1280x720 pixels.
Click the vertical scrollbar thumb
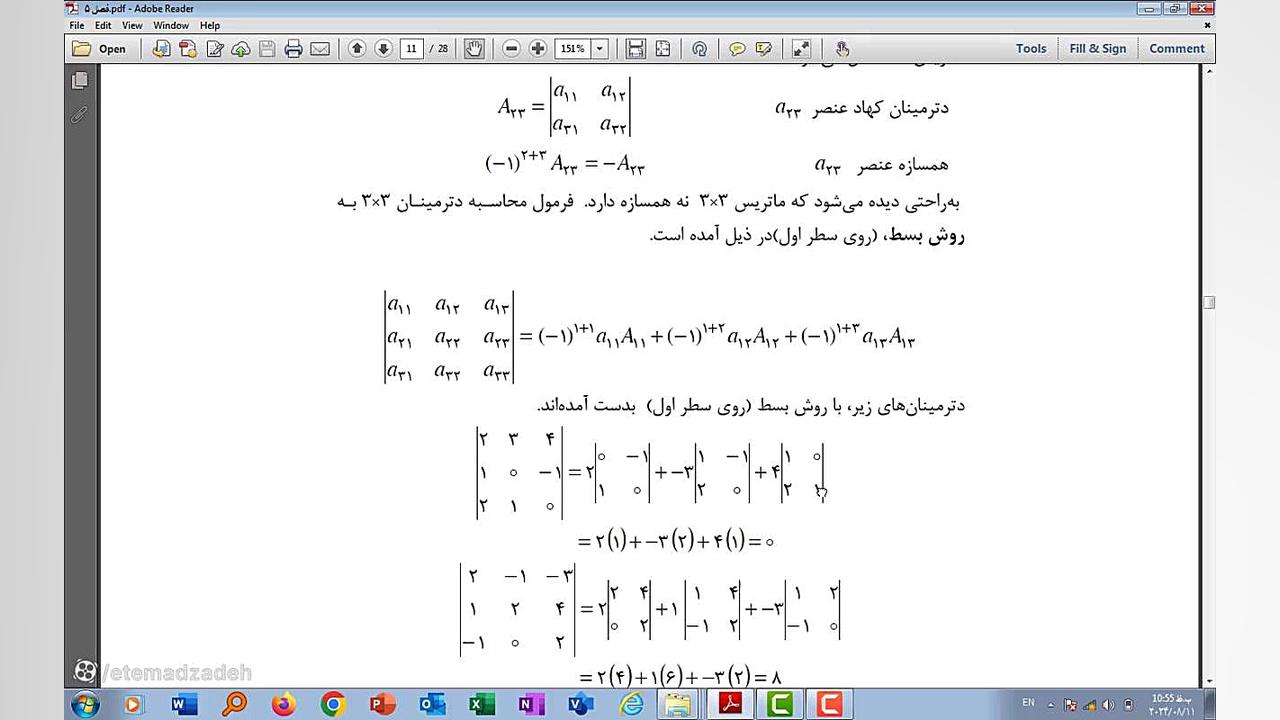click(1209, 302)
